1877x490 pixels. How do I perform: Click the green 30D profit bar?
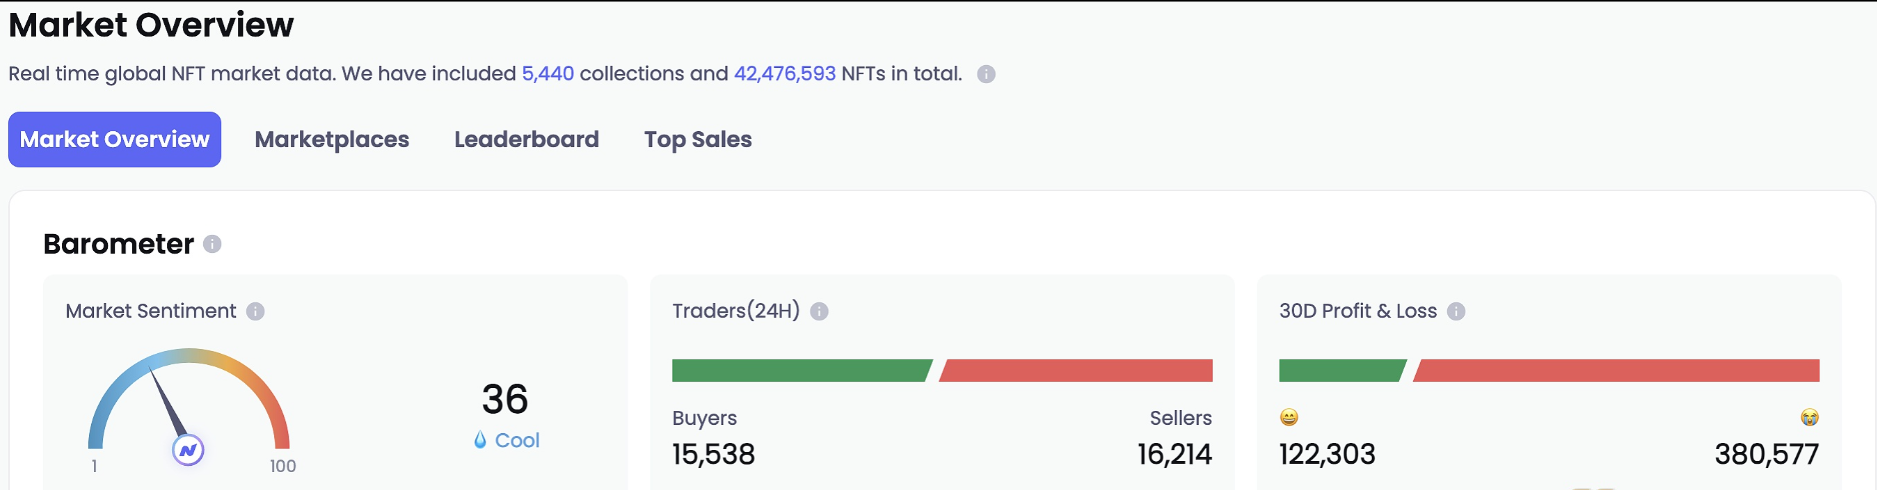[1342, 370]
